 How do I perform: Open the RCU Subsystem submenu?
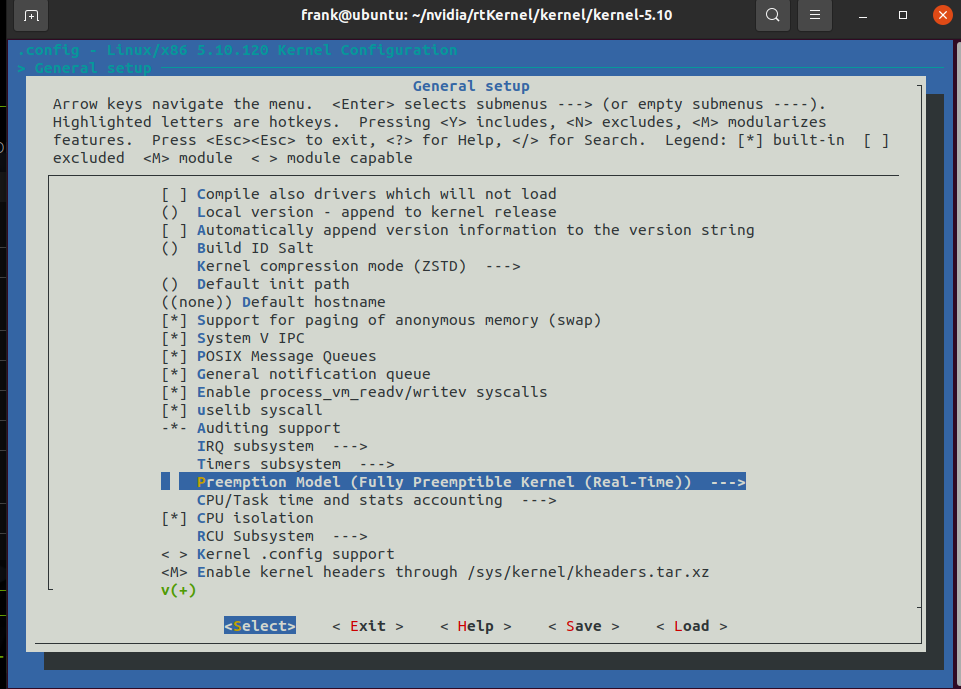tap(281, 536)
